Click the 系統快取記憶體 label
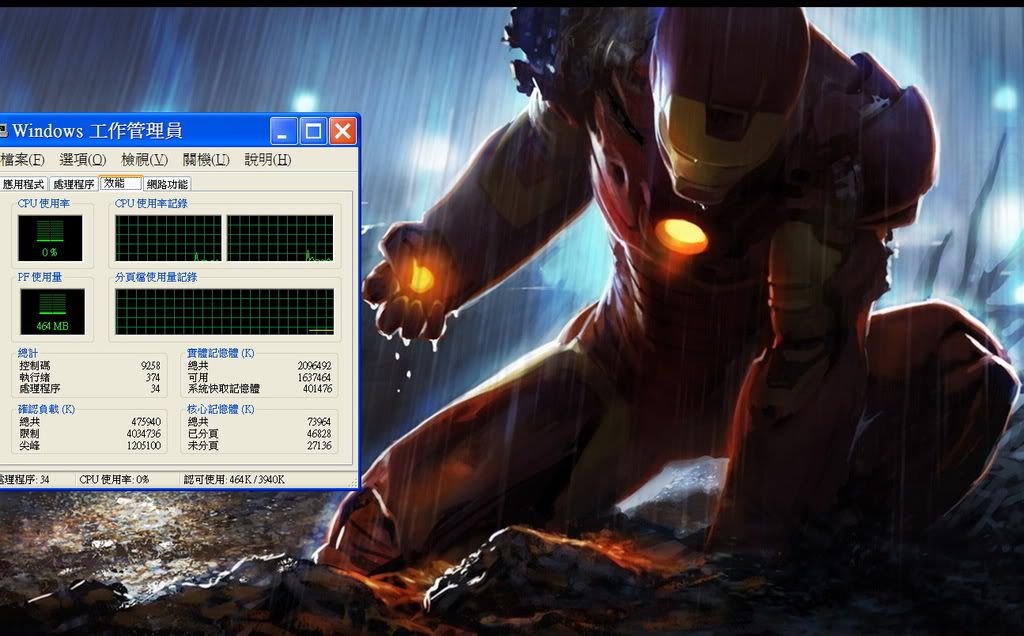The width and height of the screenshot is (1024, 636). [x=223, y=389]
